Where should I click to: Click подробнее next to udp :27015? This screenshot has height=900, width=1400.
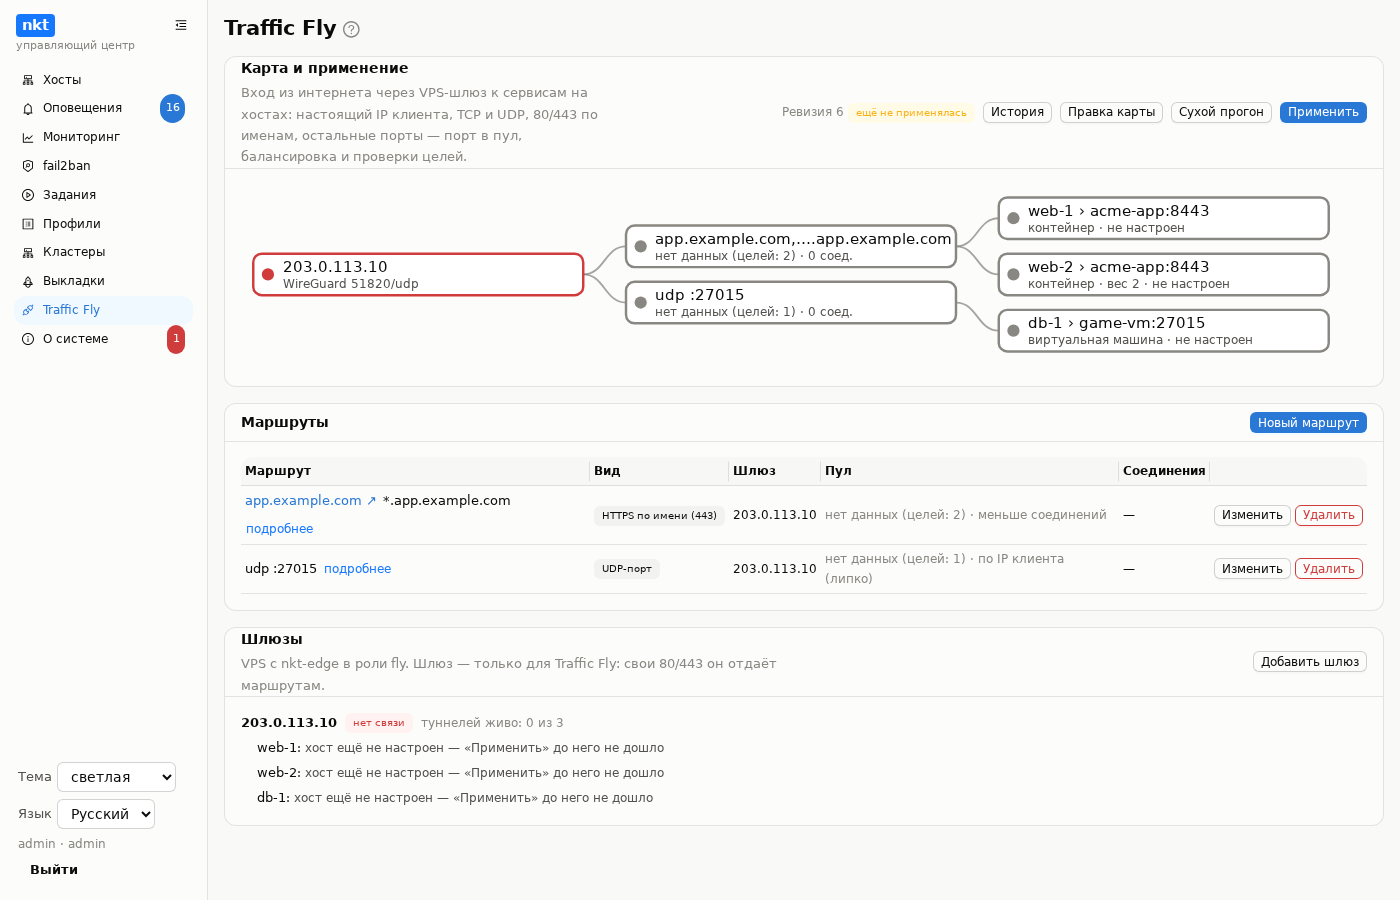coord(357,569)
